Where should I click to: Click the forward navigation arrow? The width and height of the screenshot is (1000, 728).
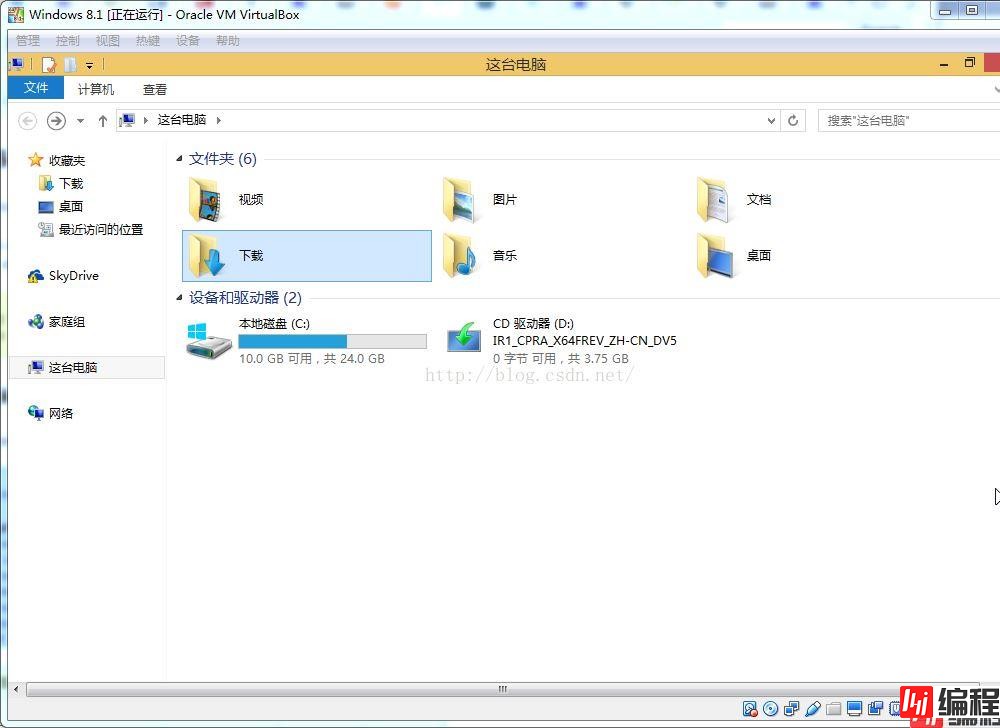pyautogui.click(x=56, y=120)
